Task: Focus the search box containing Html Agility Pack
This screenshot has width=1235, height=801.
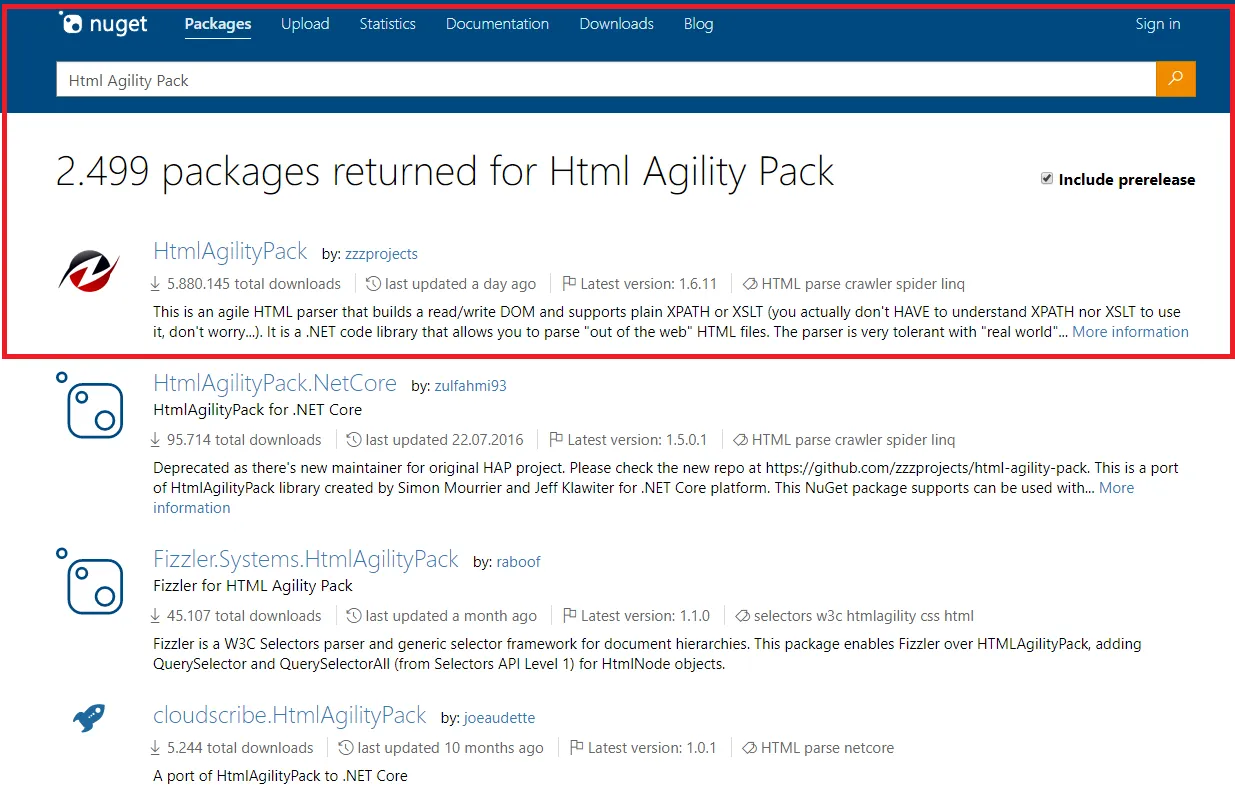Action: (x=606, y=80)
